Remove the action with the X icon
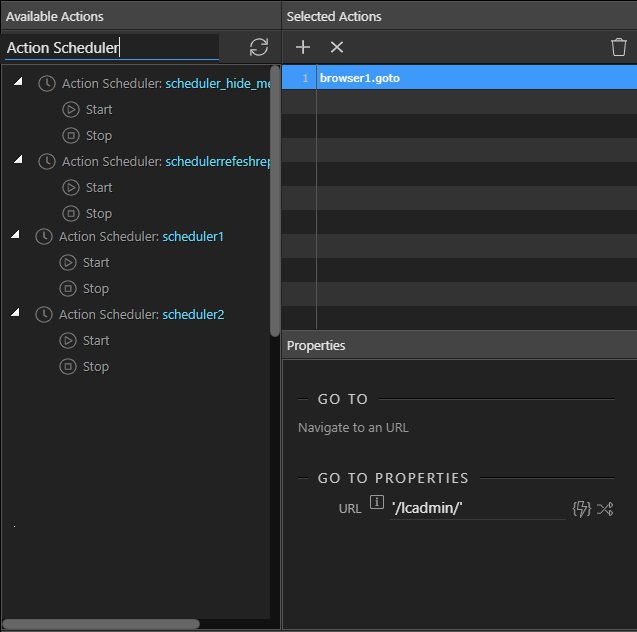The height and width of the screenshot is (632, 637). (x=337, y=47)
